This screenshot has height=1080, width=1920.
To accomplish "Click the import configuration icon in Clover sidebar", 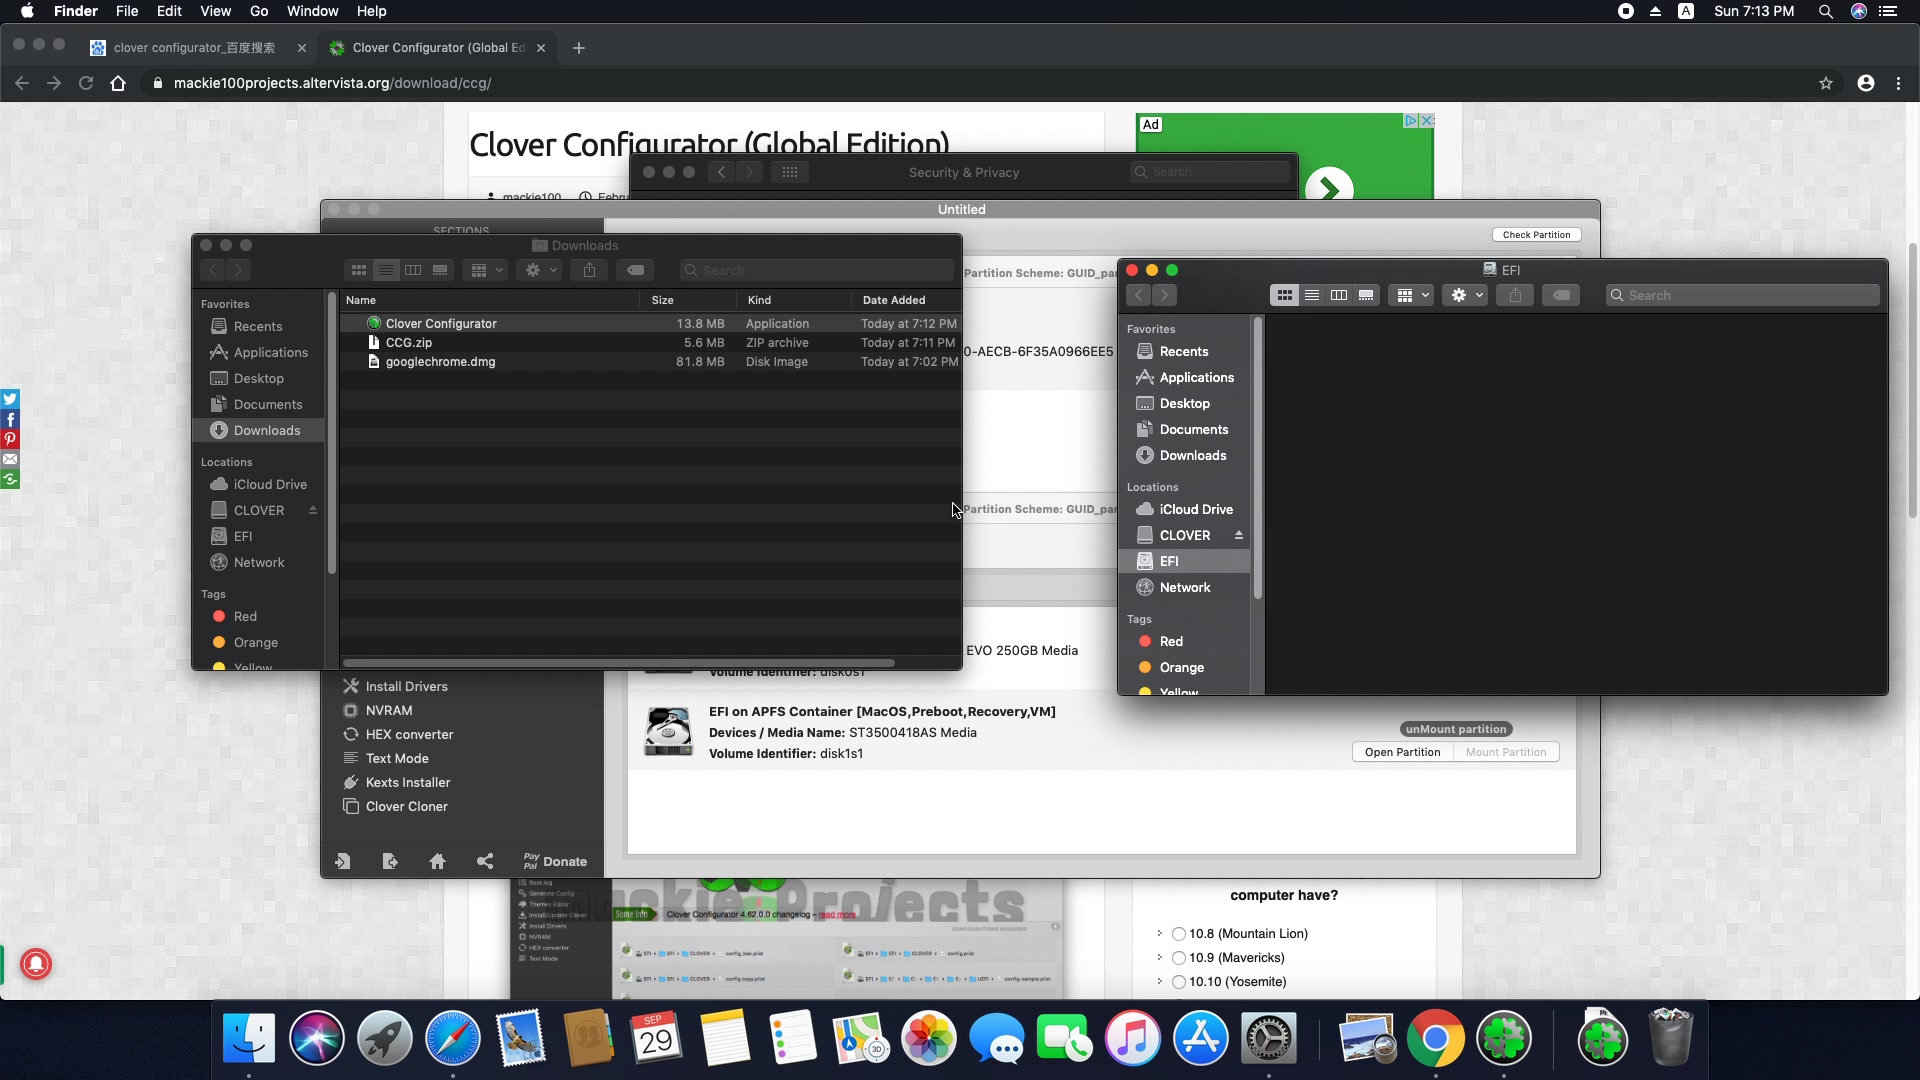I will (x=342, y=861).
